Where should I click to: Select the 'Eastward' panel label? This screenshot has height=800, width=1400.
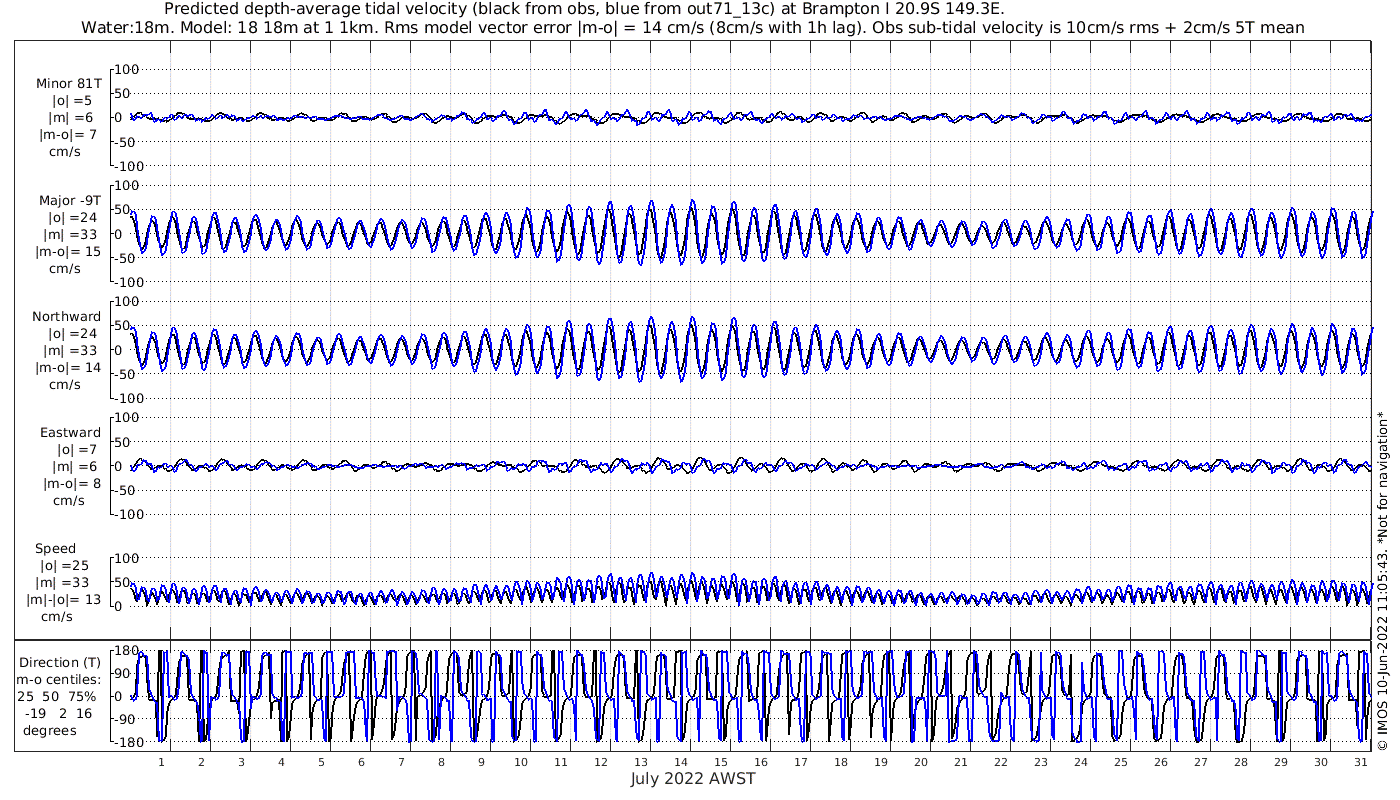(70, 433)
